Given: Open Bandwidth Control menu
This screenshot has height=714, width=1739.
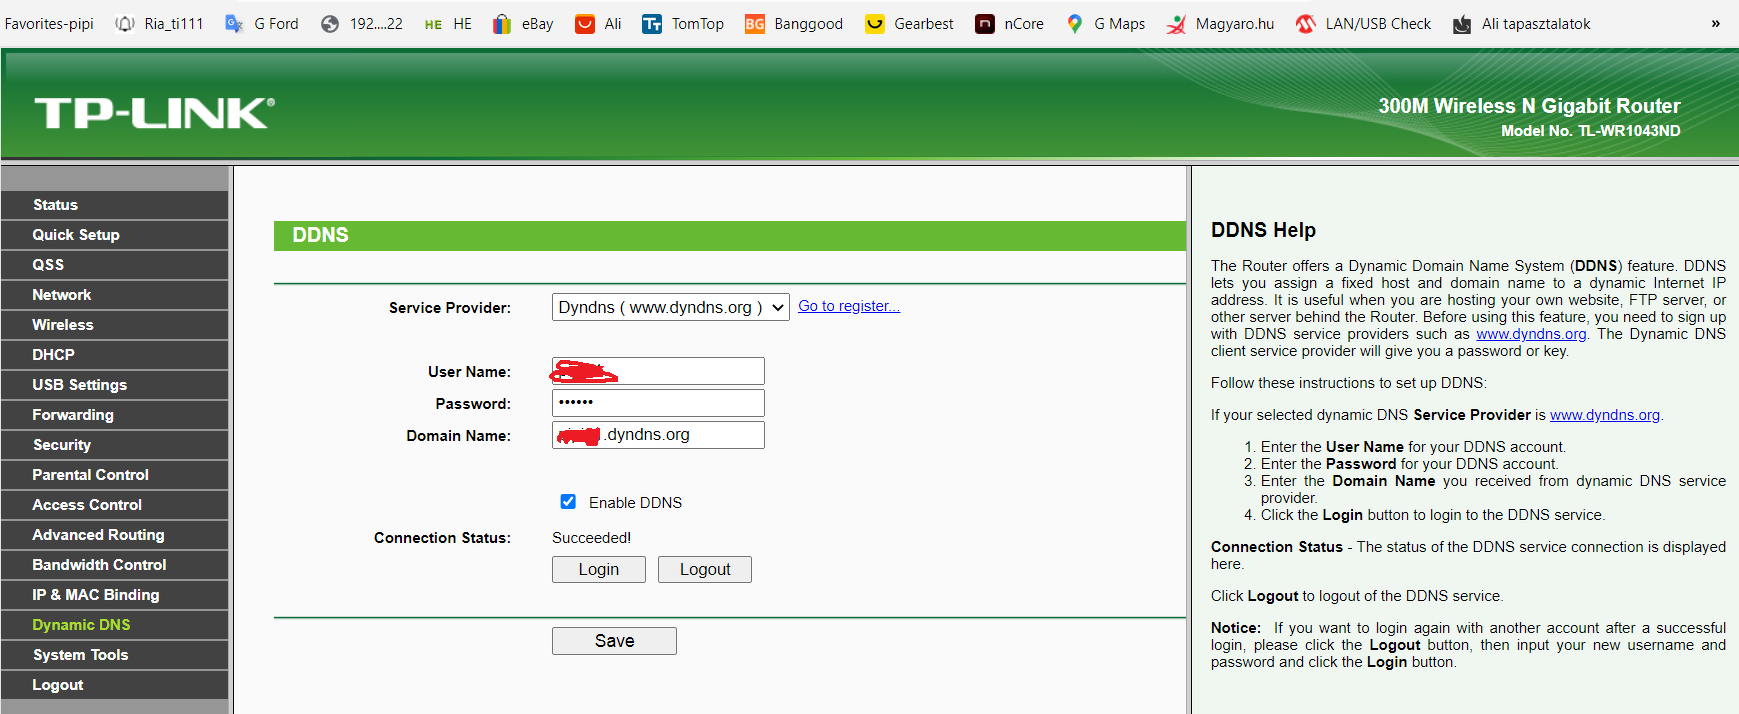Looking at the screenshot, I should [x=115, y=565].
